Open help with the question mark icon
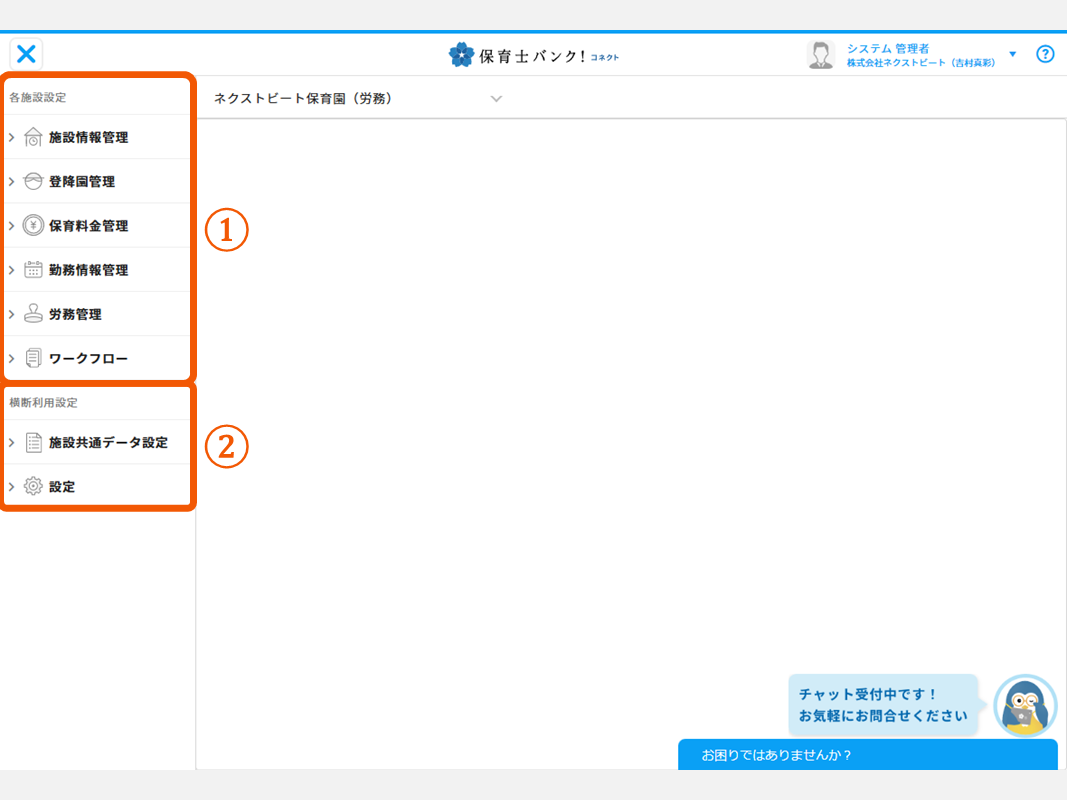1067x800 pixels. point(1045,54)
